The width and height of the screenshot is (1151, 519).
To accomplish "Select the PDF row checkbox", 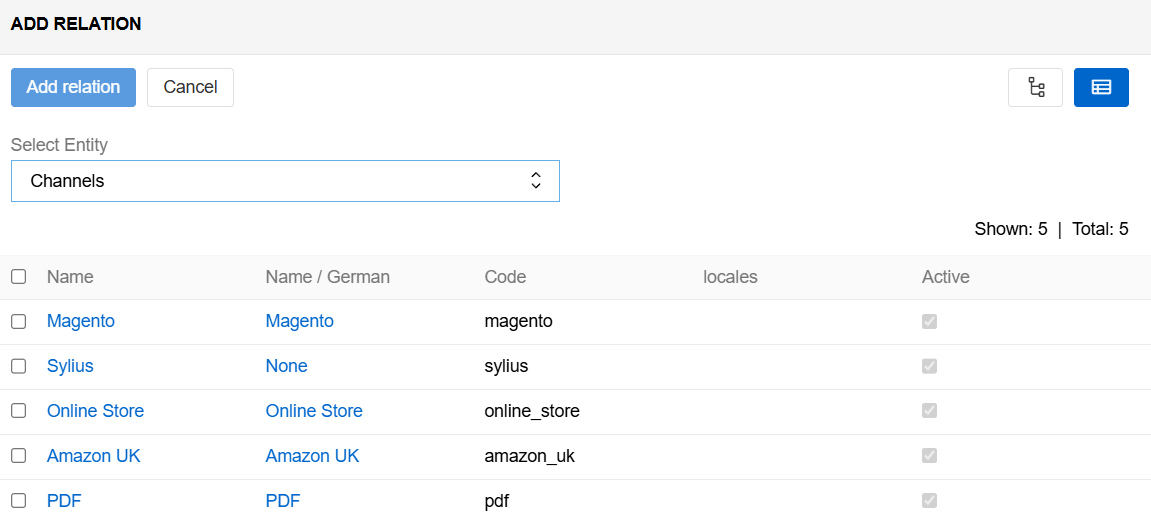I will pyautogui.click(x=19, y=501).
